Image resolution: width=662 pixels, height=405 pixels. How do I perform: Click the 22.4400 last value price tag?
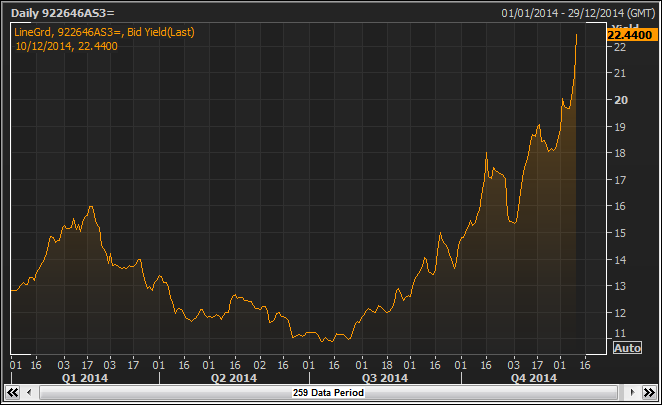[630, 35]
